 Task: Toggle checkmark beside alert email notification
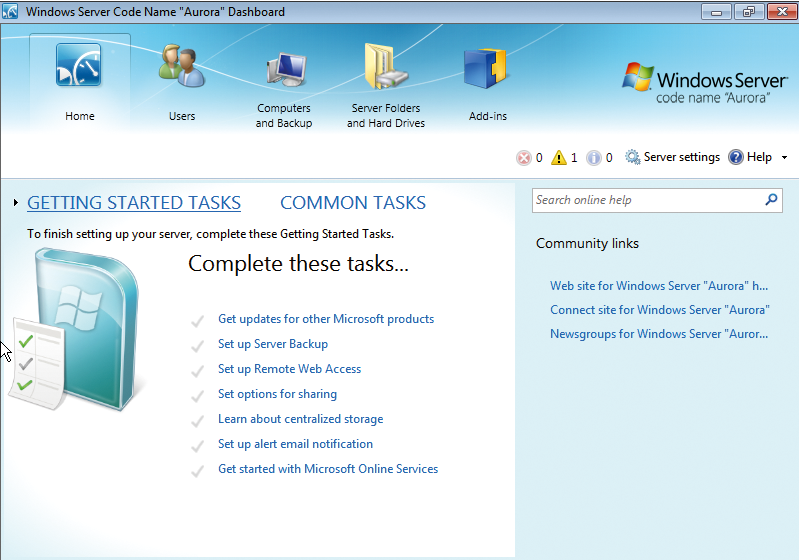(x=197, y=445)
